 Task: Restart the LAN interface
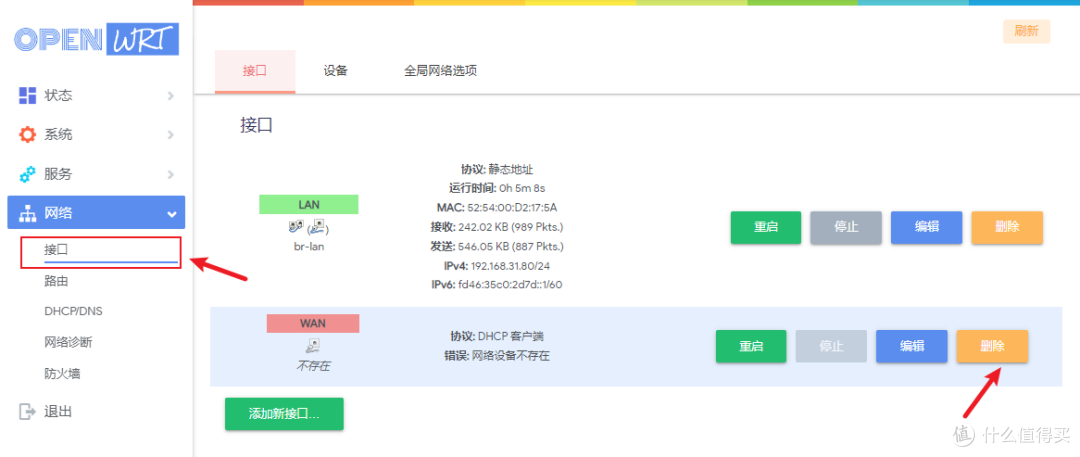point(766,227)
